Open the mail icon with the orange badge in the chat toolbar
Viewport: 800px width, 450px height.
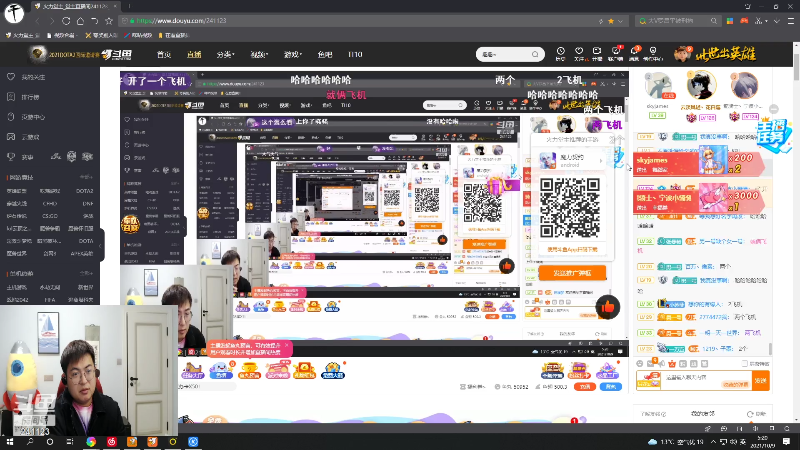click(651, 363)
